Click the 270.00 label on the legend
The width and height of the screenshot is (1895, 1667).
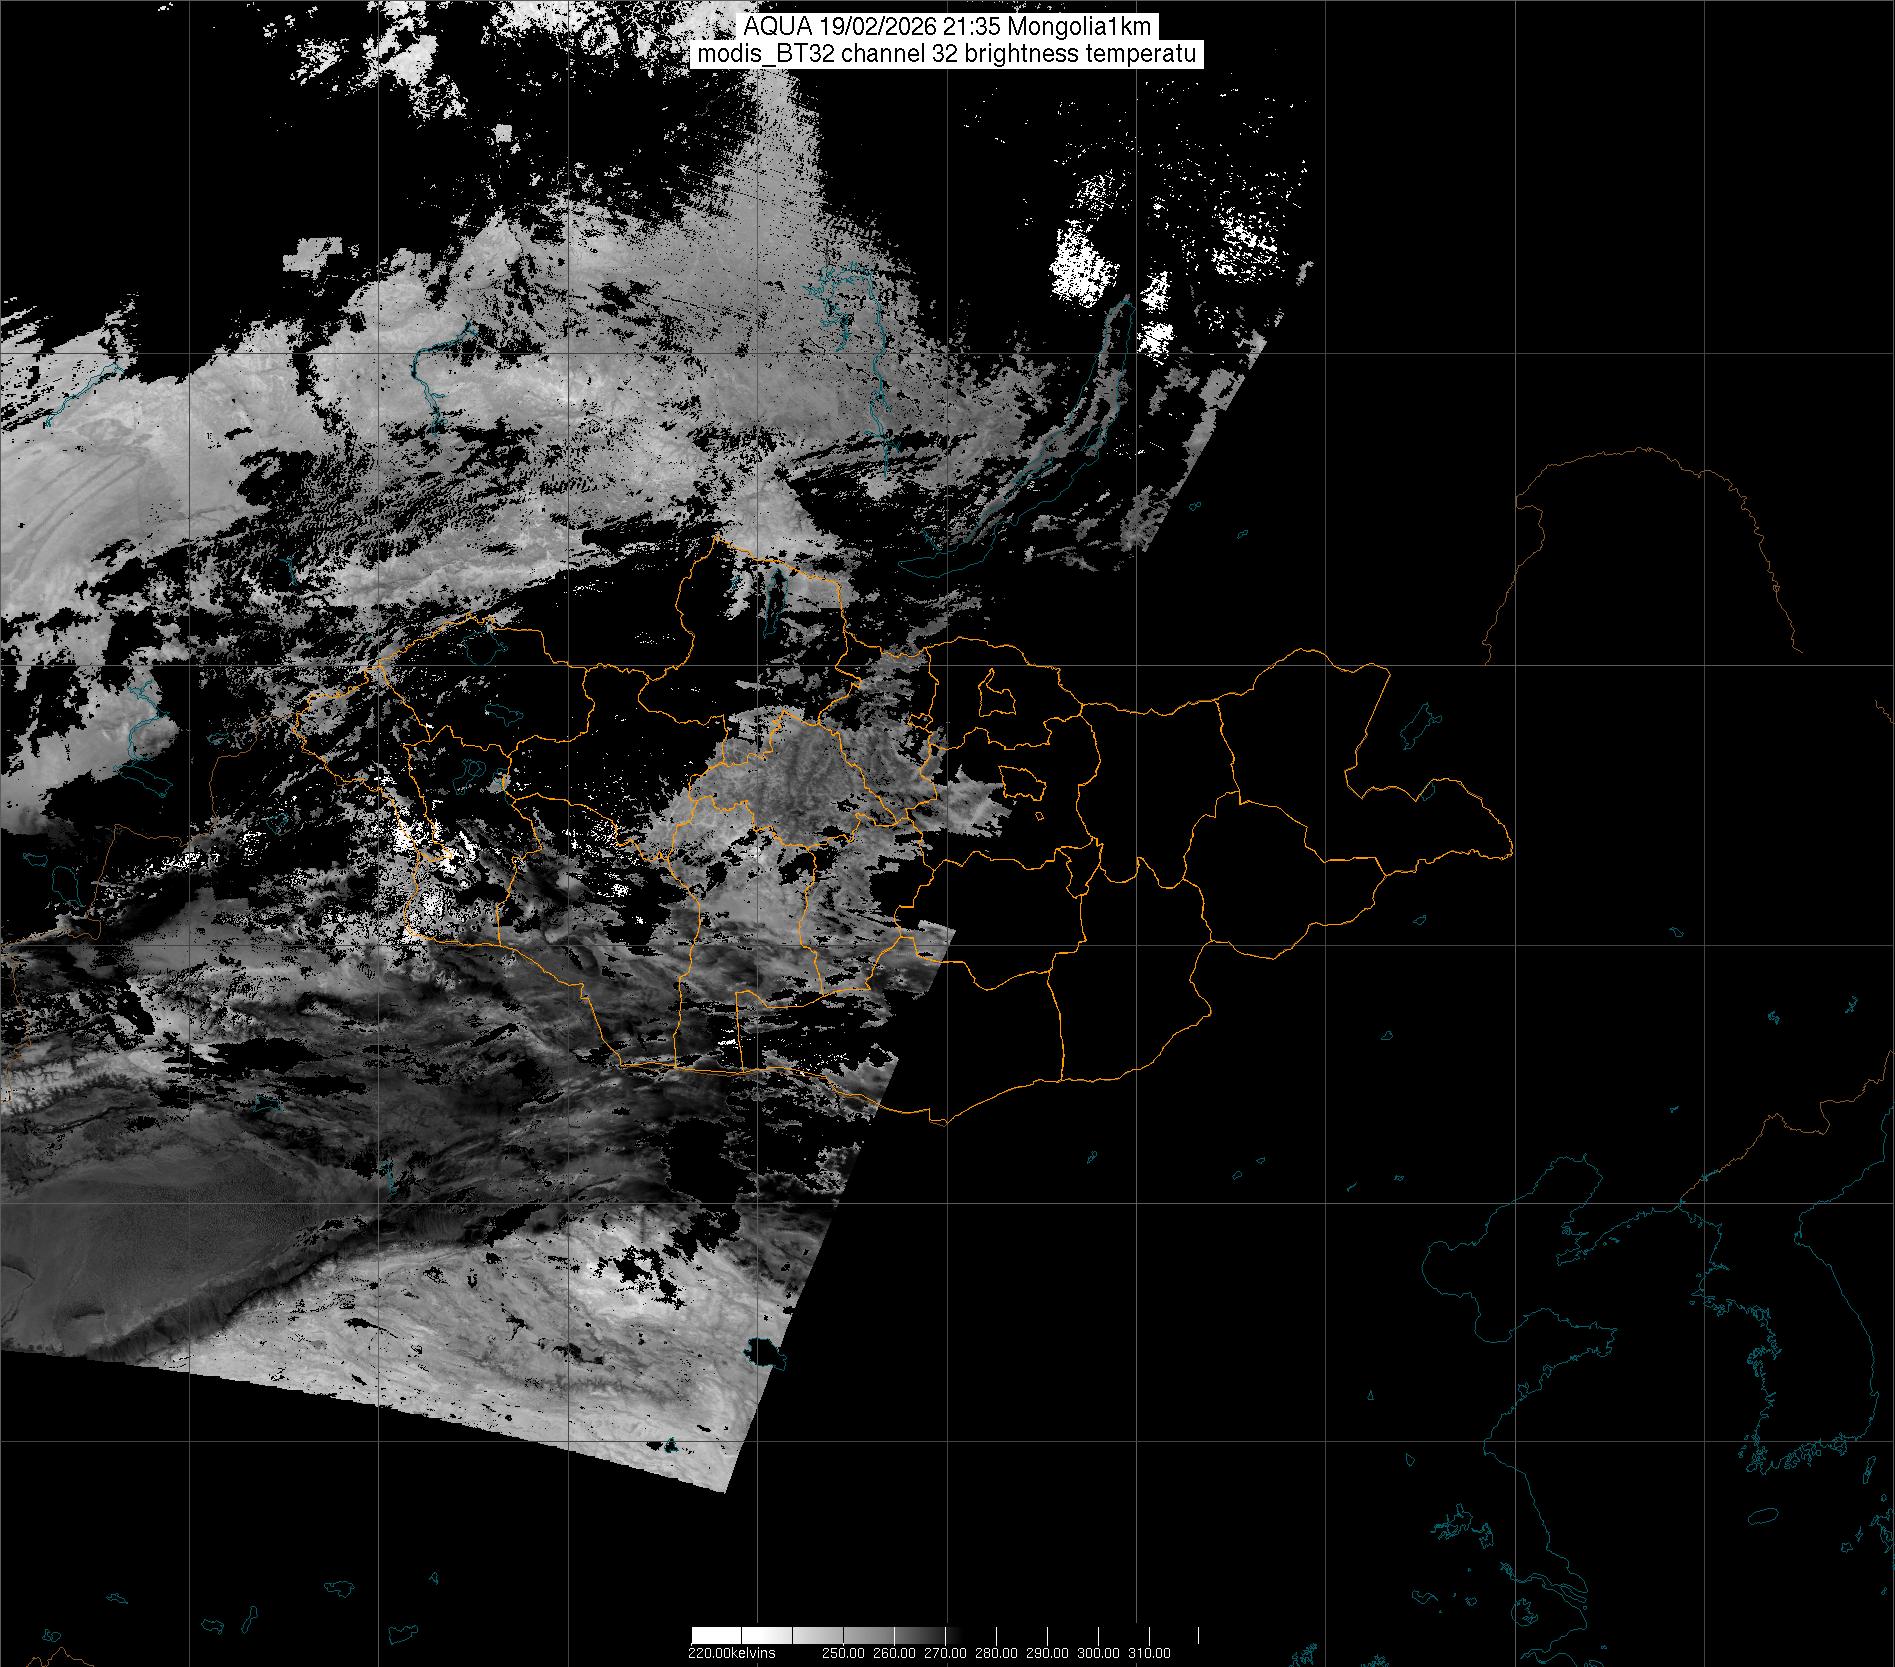click(x=945, y=1653)
